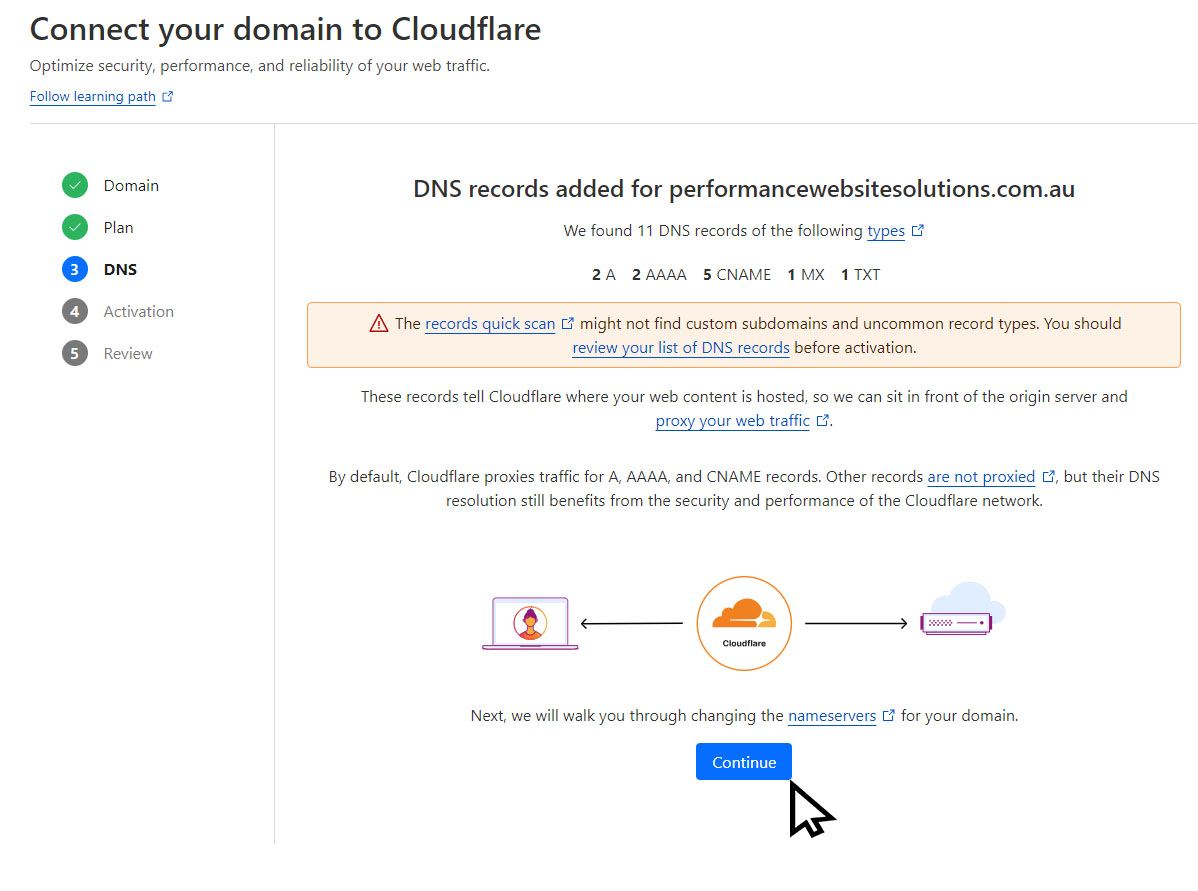Open the "proxy your web traffic" link
The height and width of the screenshot is (891, 1198).
tap(732, 420)
